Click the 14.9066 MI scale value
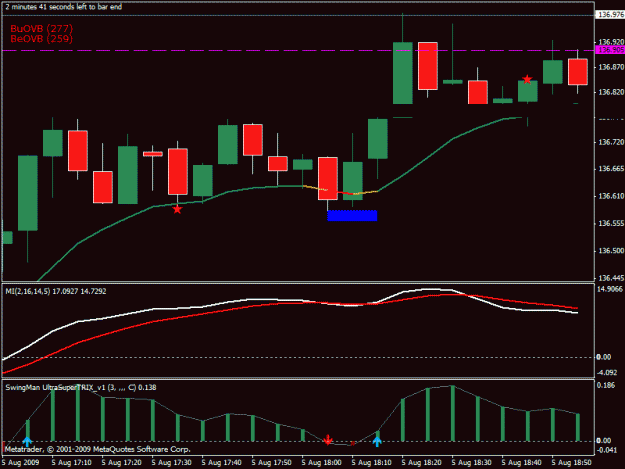Image resolution: width=625 pixels, height=469 pixels. pos(610,289)
